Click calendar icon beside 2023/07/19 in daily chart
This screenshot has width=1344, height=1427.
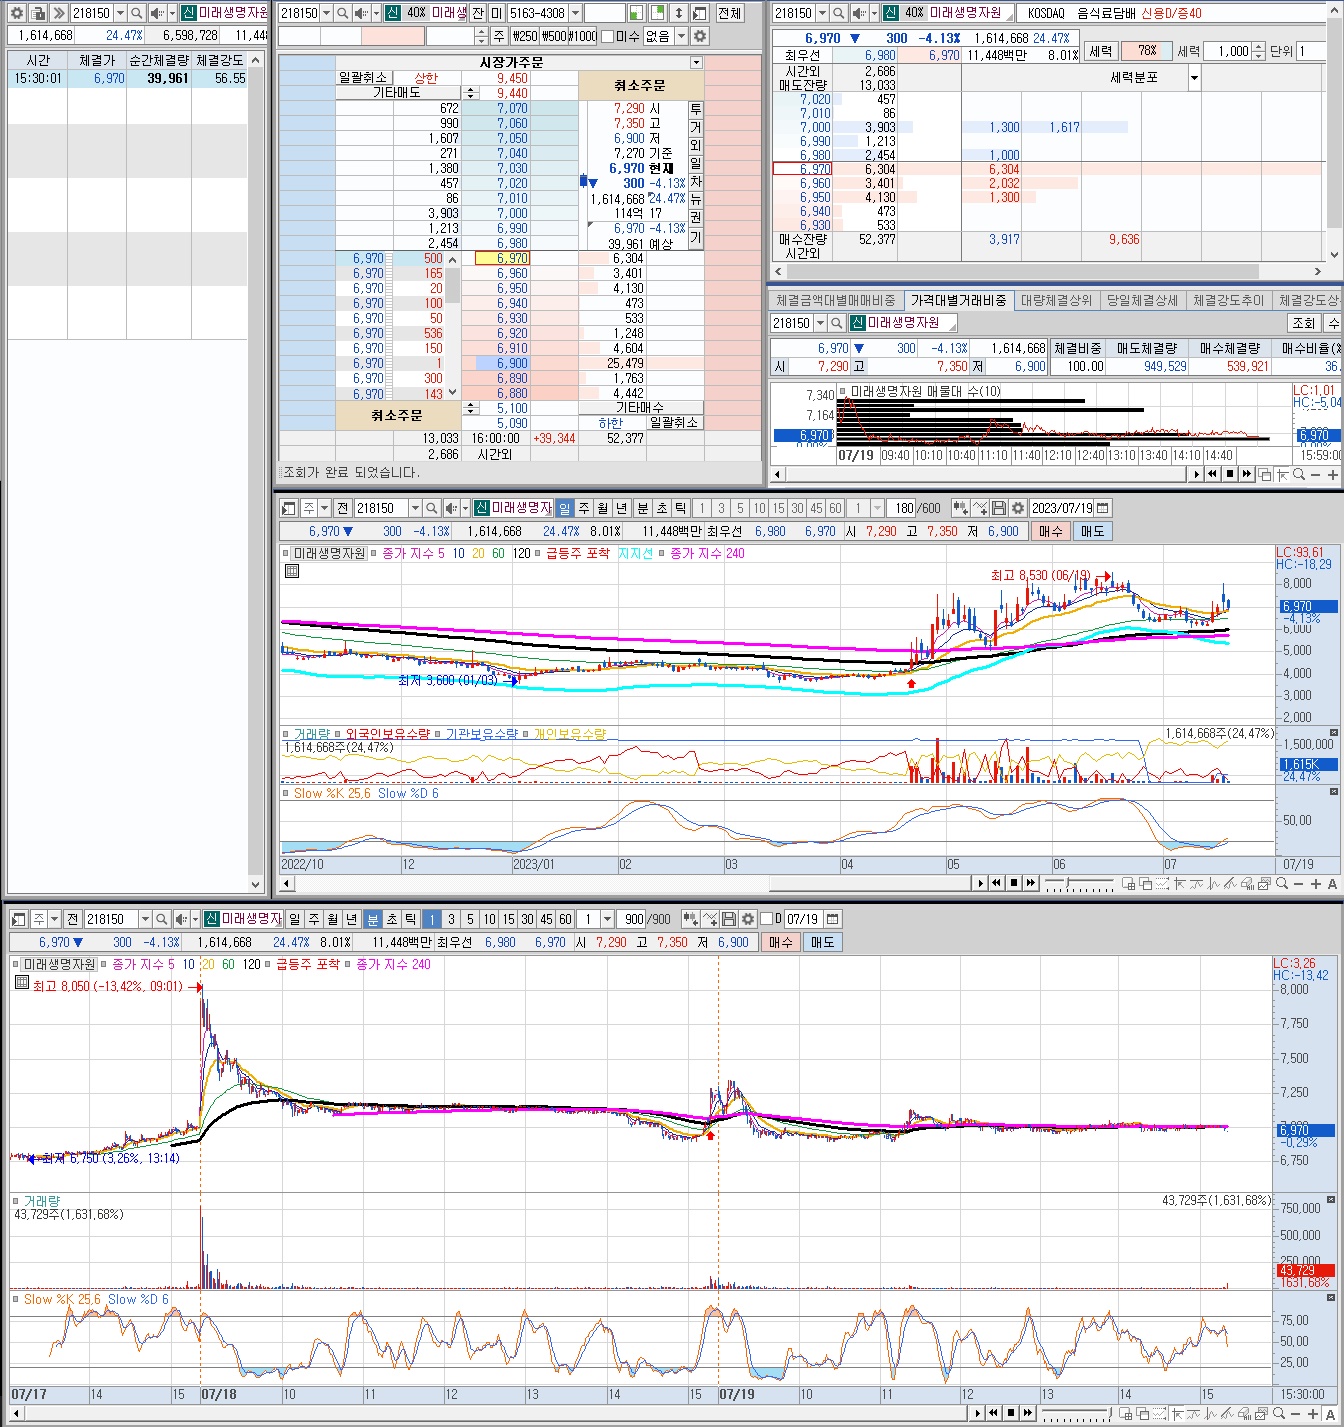coord(1103,508)
